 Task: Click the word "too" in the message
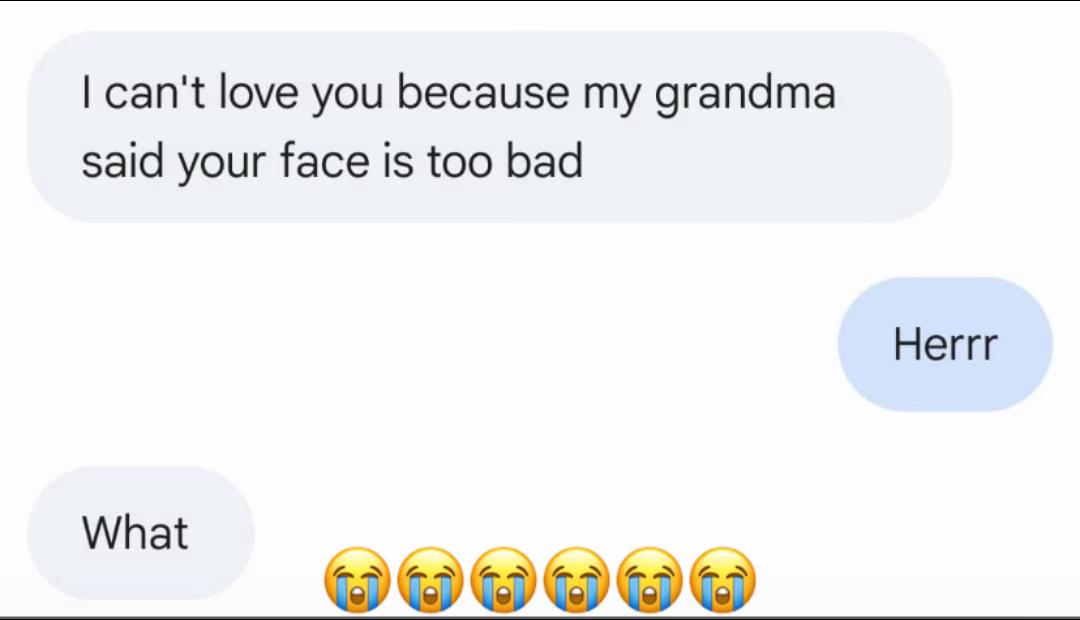tap(460, 160)
